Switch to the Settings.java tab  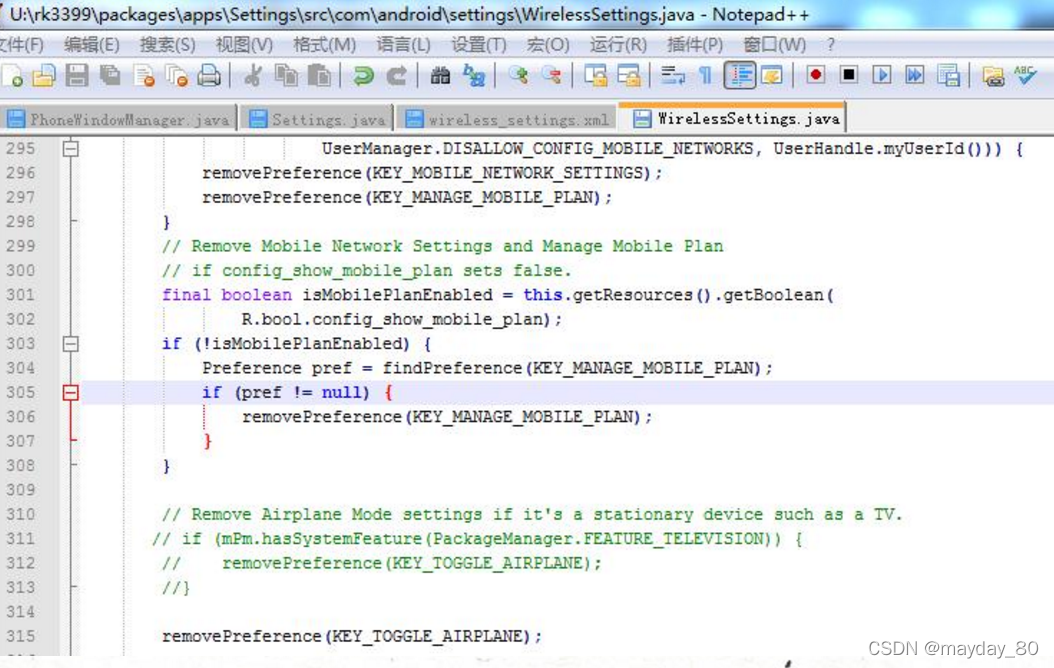[x=317, y=120]
